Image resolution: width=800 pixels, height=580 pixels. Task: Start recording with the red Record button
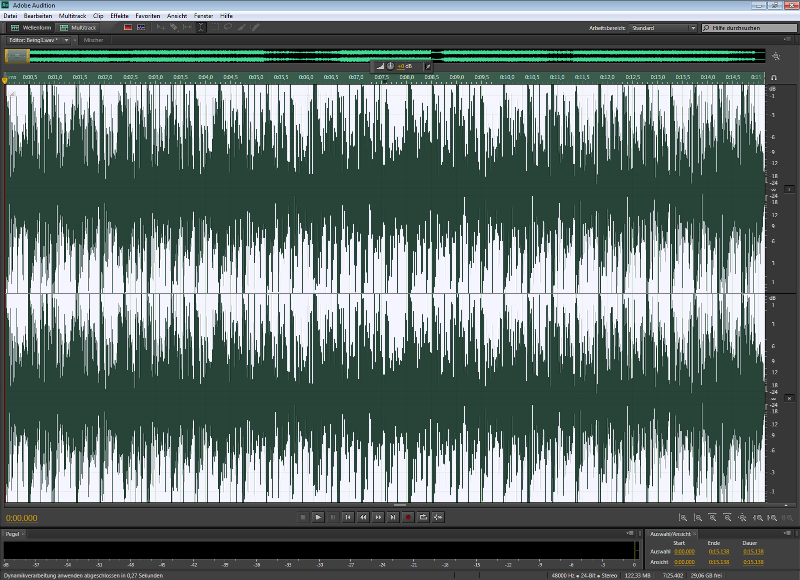408,517
